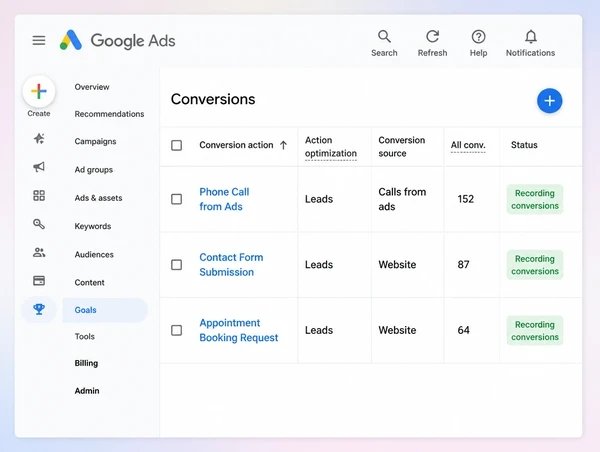Open Keywords in the sidebar
600x452 pixels.
click(93, 226)
